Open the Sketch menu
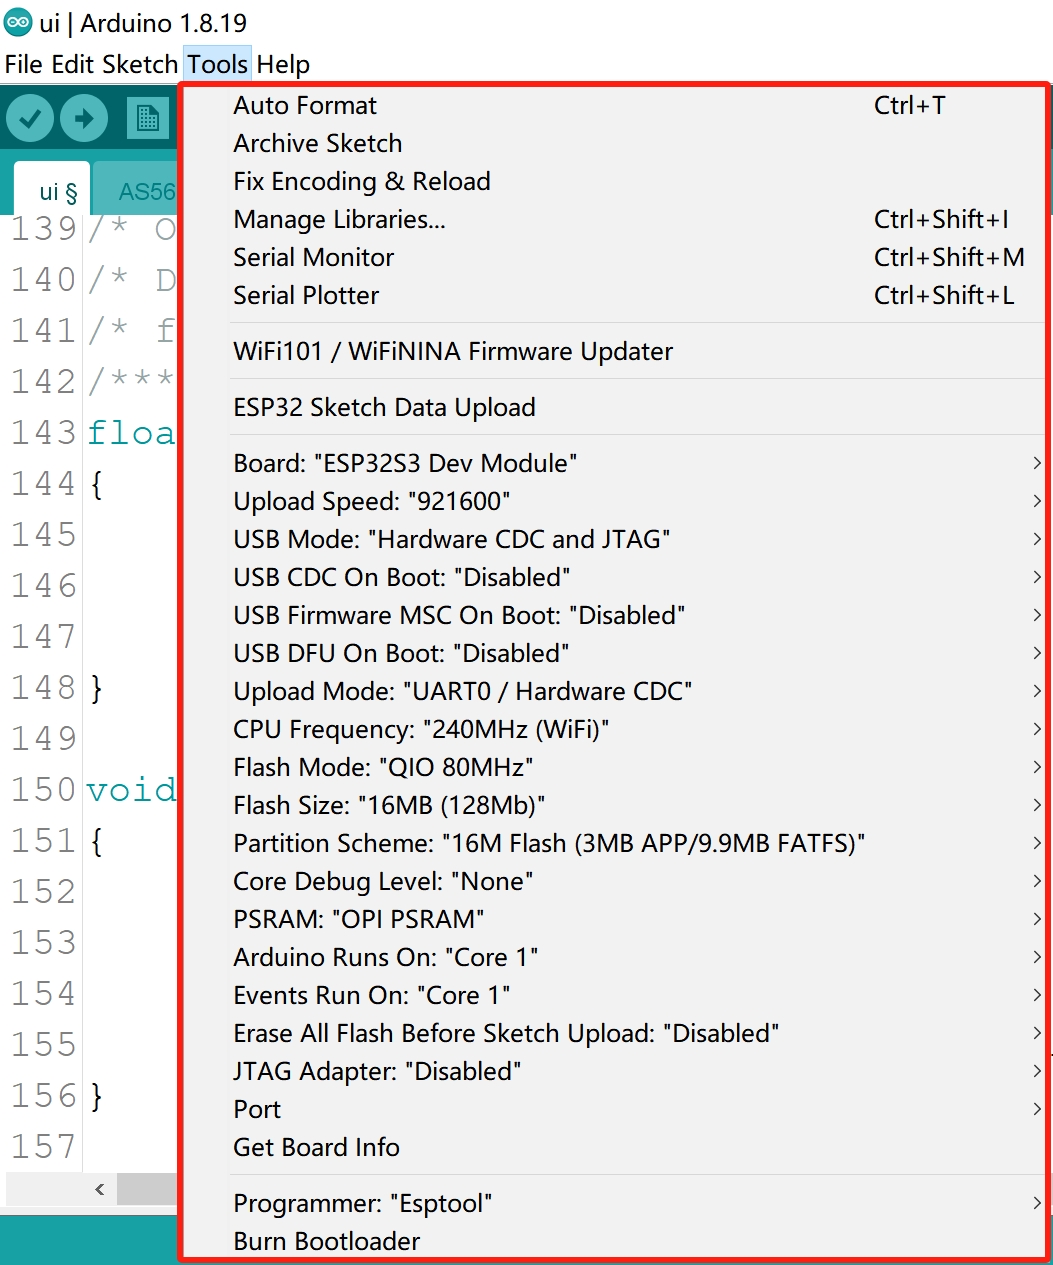 tap(140, 64)
